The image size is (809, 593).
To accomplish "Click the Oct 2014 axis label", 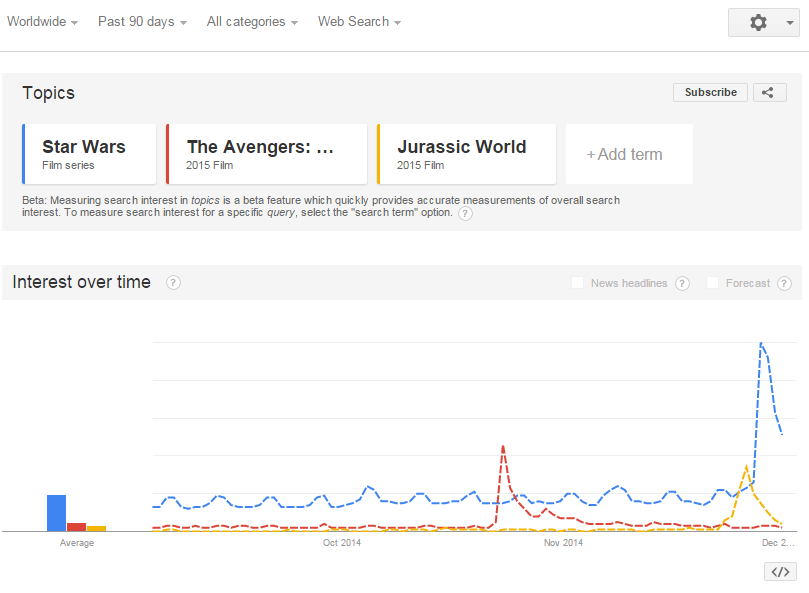I will pyautogui.click(x=342, y=542).
